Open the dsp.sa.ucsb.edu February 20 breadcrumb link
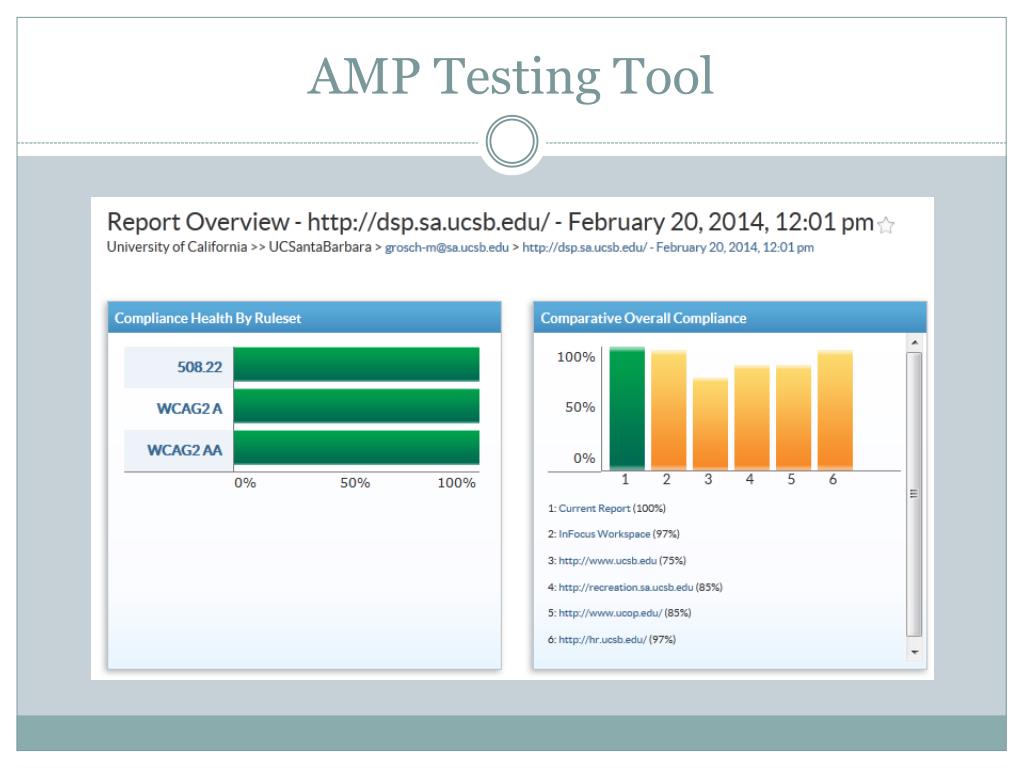 point(667,248)
